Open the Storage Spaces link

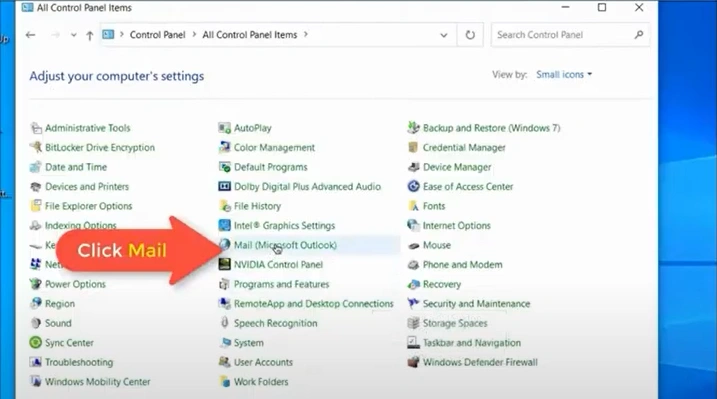tap(455, 323)
